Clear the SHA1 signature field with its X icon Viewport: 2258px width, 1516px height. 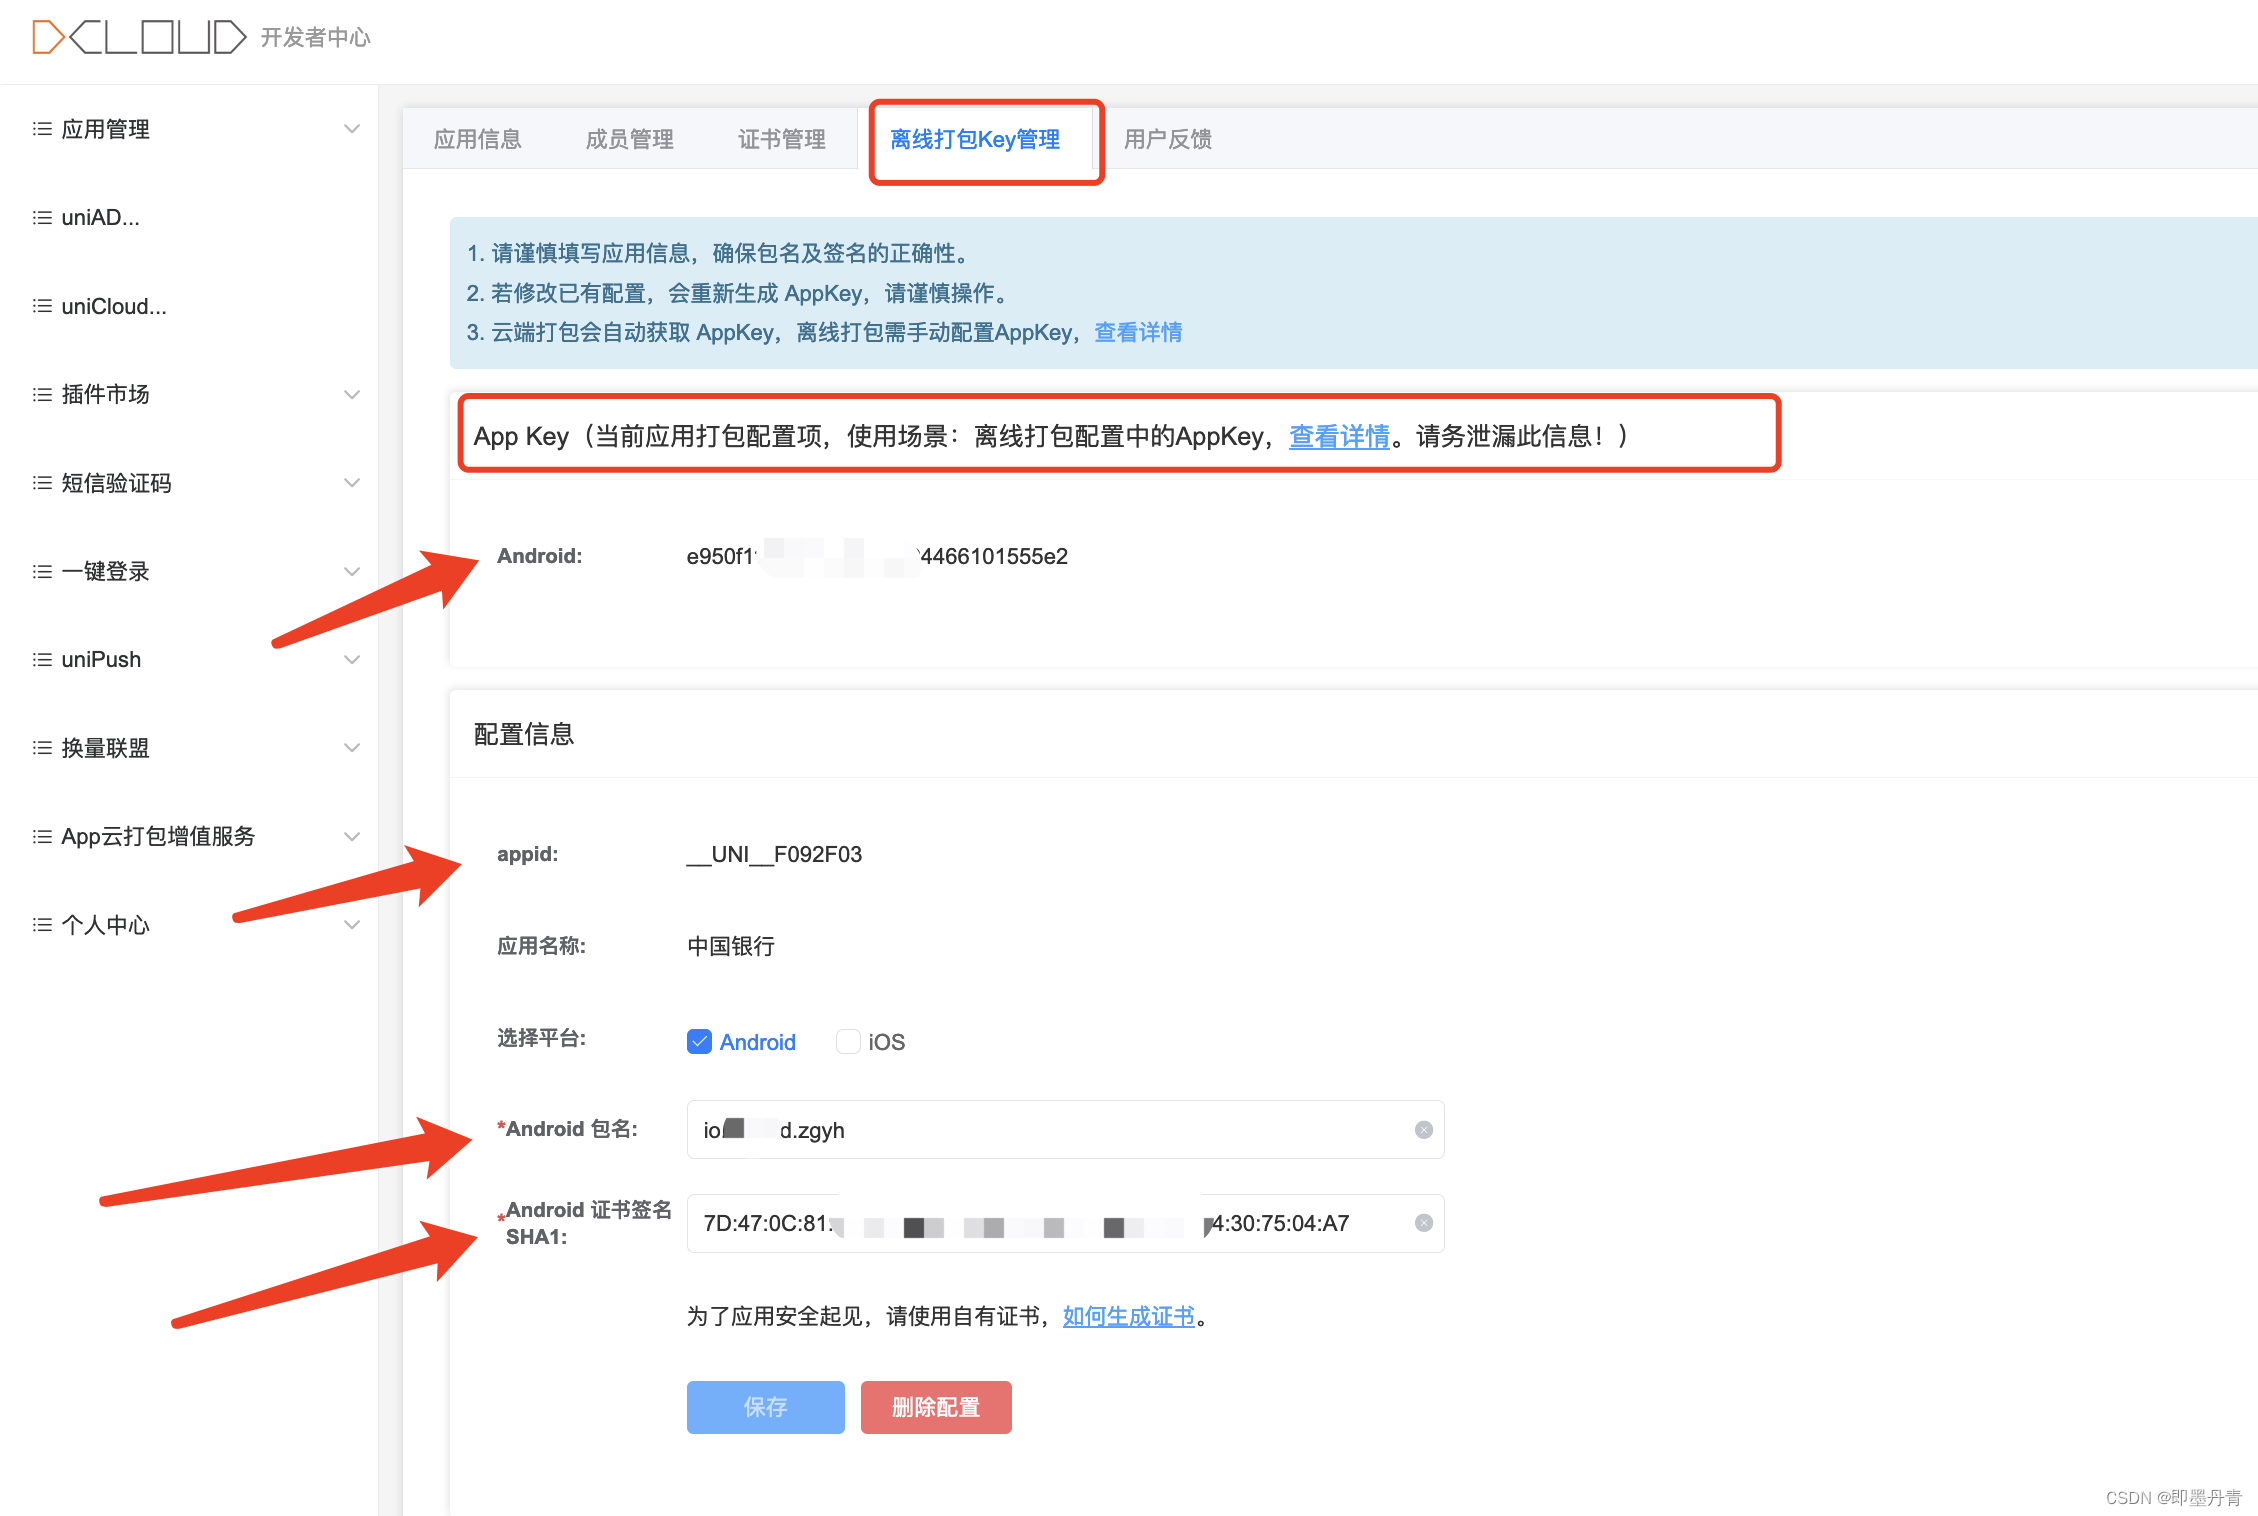[x=1424, y=1223]
